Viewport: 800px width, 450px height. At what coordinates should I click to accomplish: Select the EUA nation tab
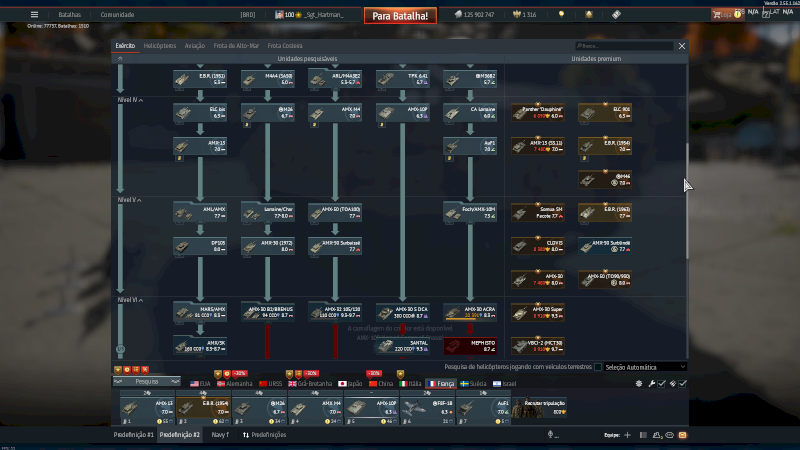click(x=200, y=384)
